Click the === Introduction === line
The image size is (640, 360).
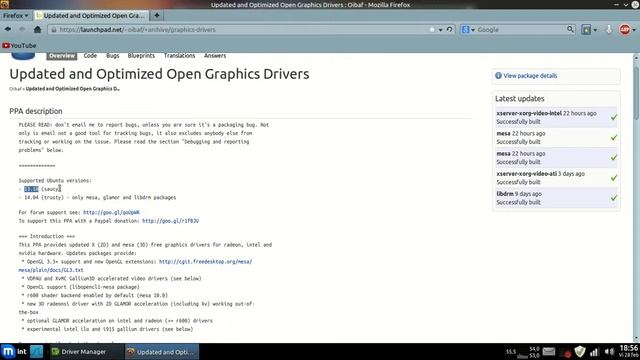[x=47, y=236]
